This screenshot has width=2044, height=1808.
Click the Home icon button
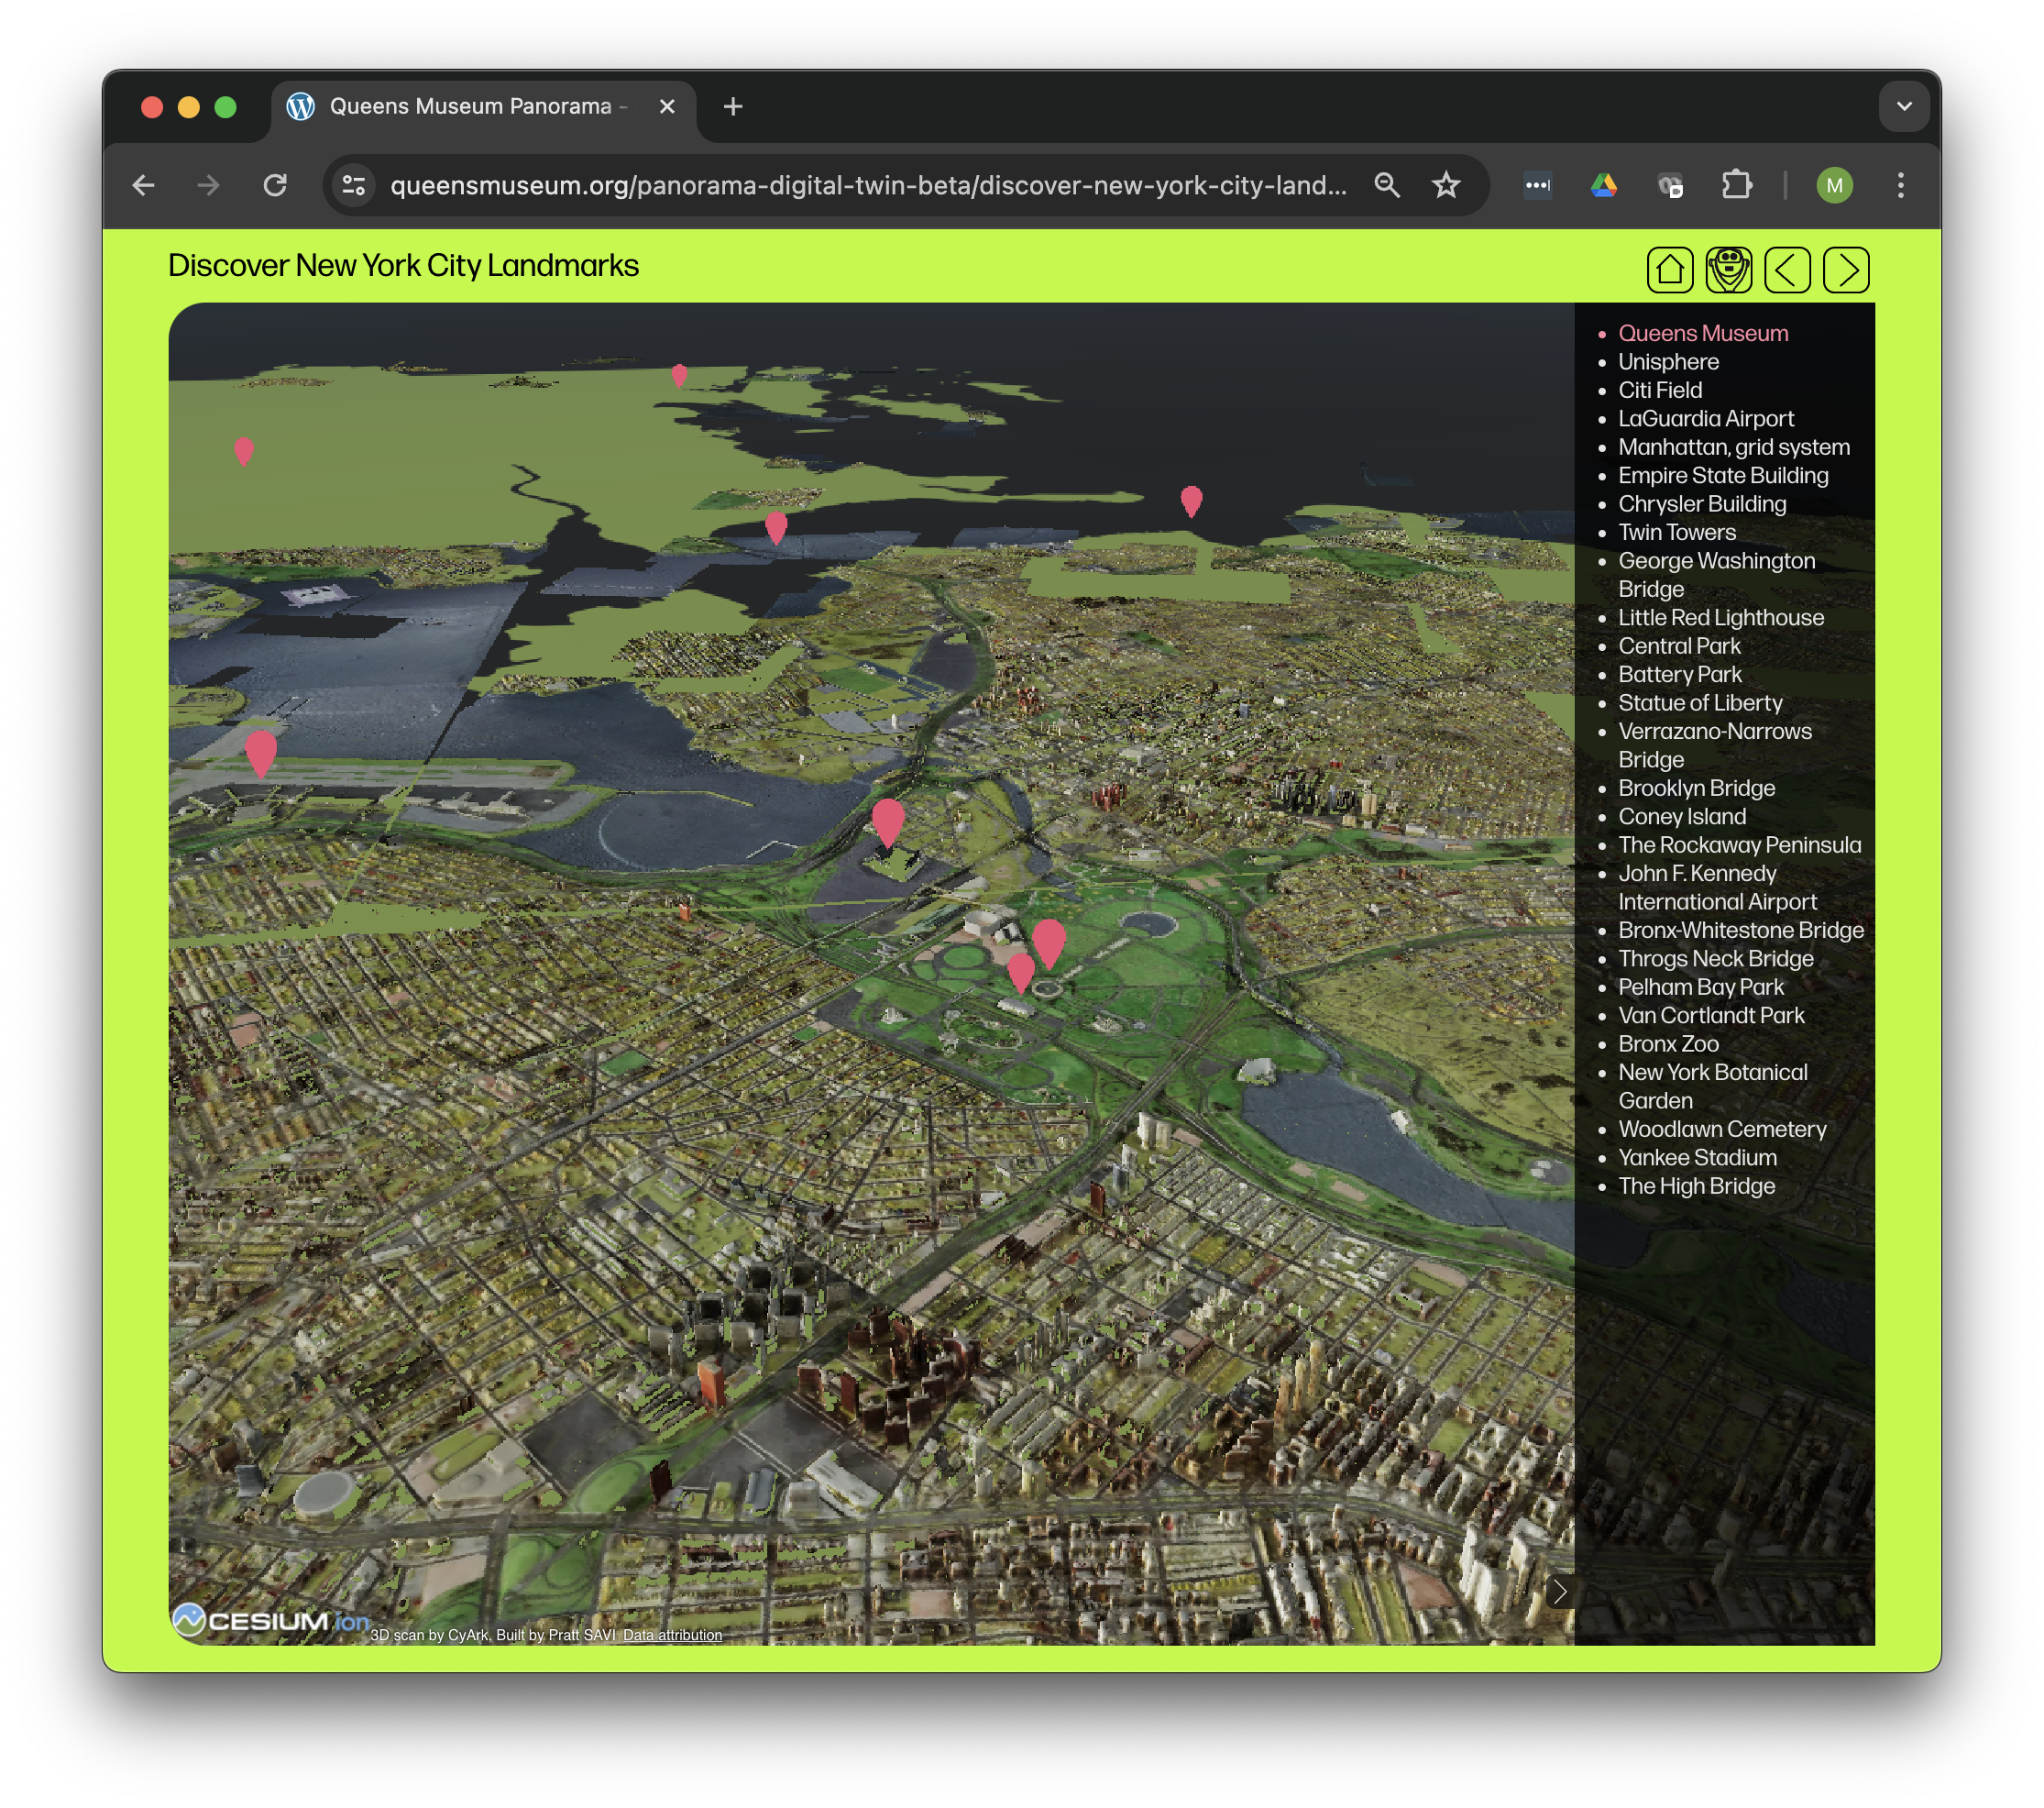[x=1669, y=270]
